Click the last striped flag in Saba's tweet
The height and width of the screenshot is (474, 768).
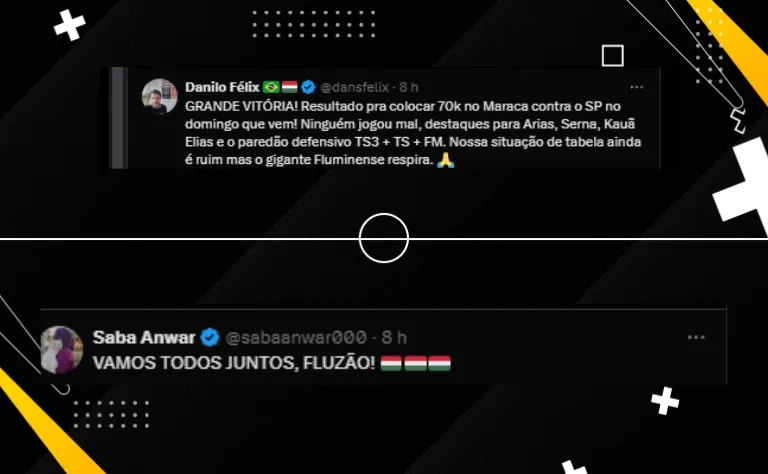[439, 363]
